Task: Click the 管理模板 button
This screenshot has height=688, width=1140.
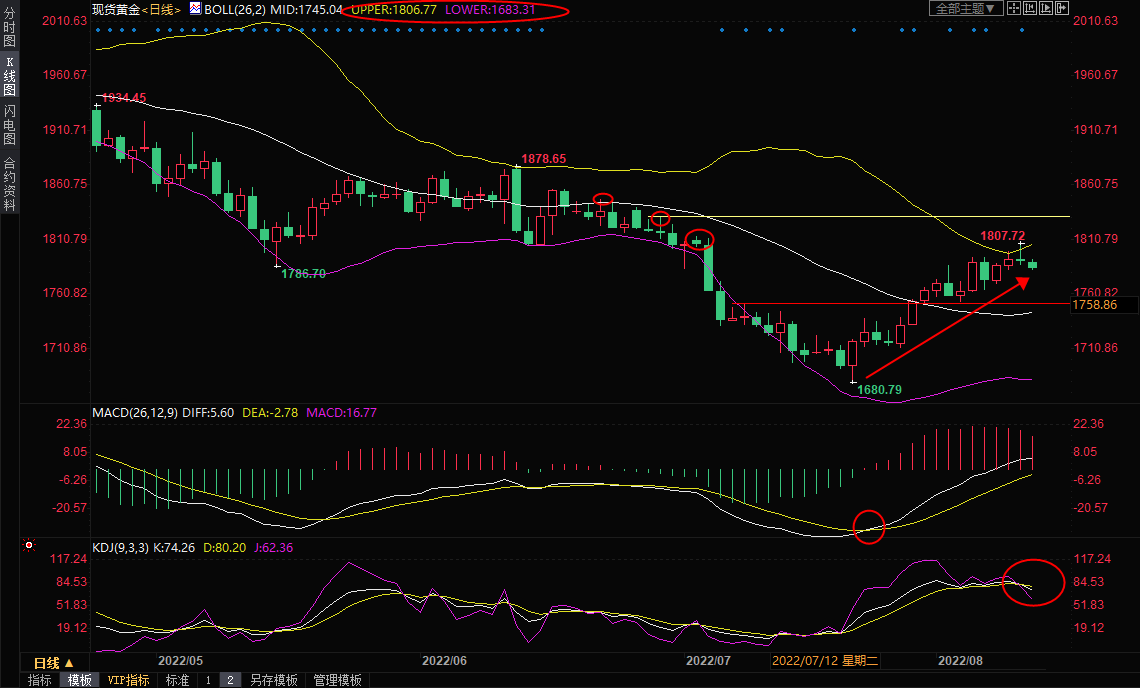Action: 337,680
